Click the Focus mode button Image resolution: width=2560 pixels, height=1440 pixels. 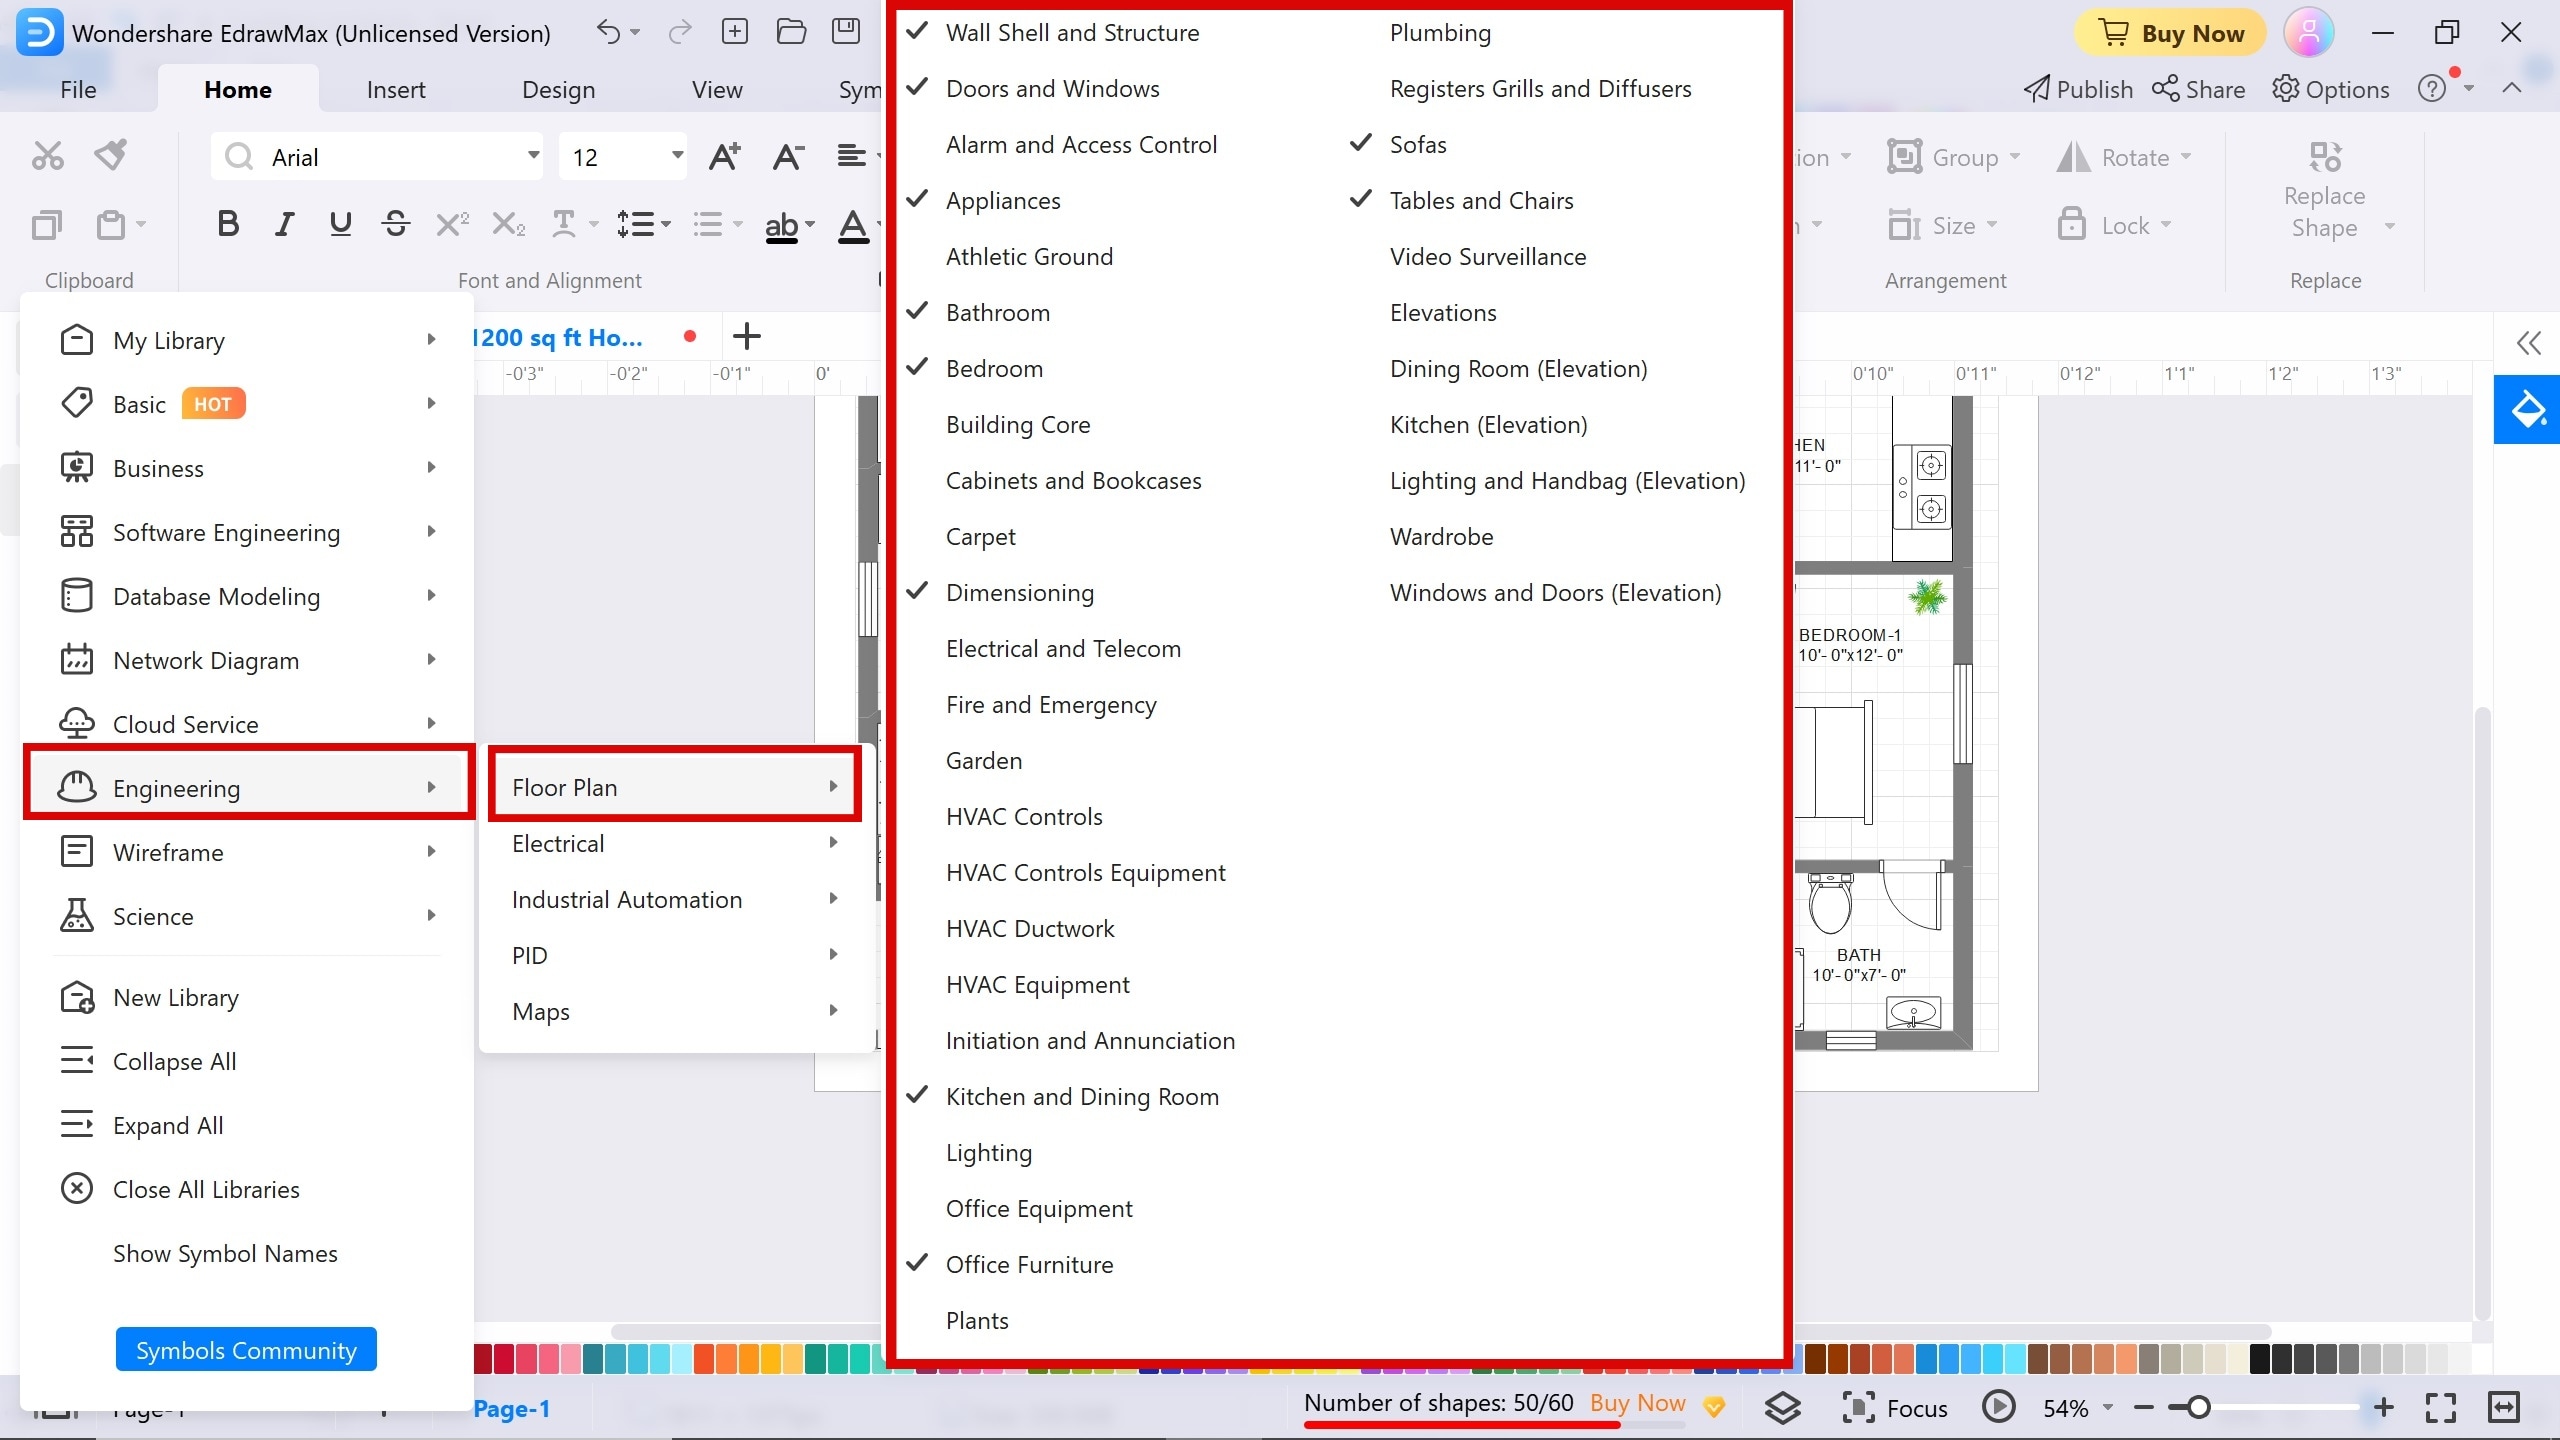pyautogui.click(x=1895, y=1408)
